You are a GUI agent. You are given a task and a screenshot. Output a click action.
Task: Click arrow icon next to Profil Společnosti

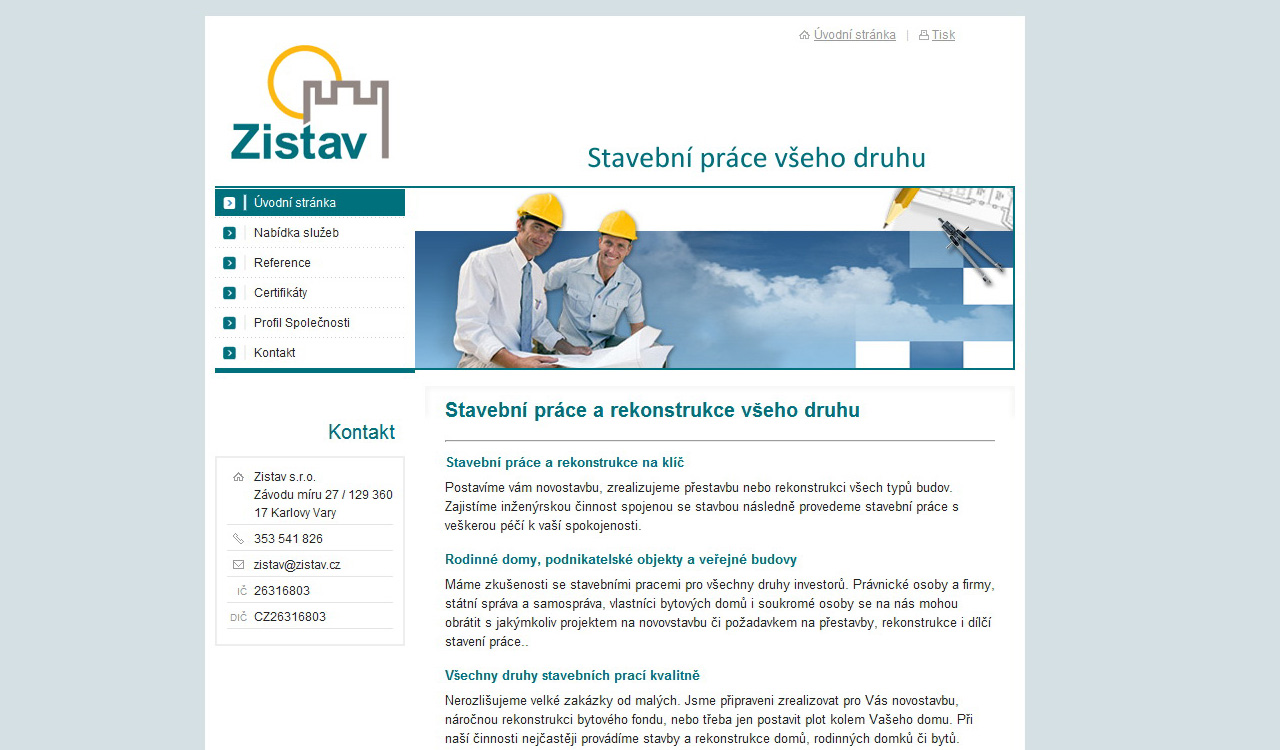[229, 323]
